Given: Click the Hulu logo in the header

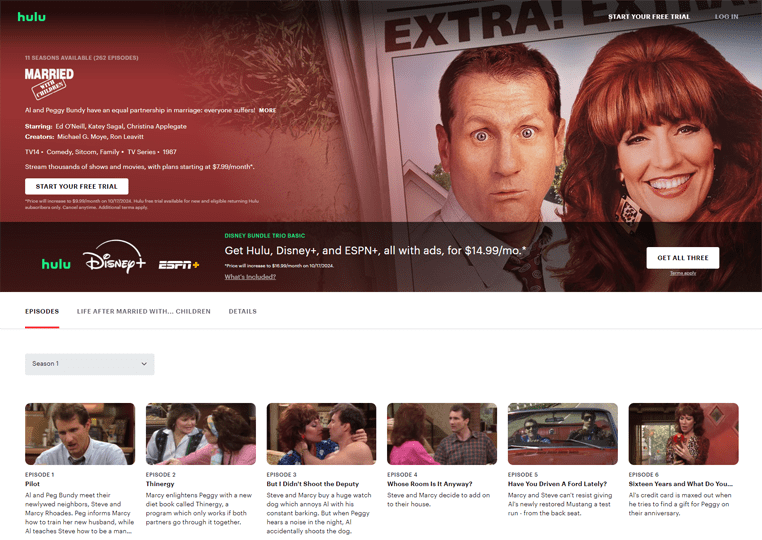Looking at the screenshot, I should 32,17.
